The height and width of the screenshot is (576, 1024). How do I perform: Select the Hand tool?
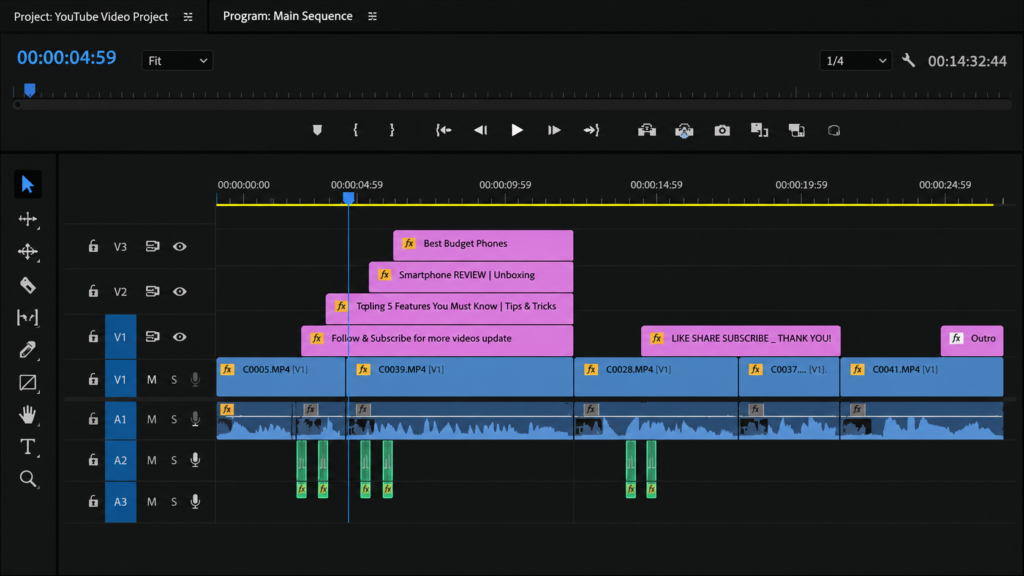tap(27, 415)
